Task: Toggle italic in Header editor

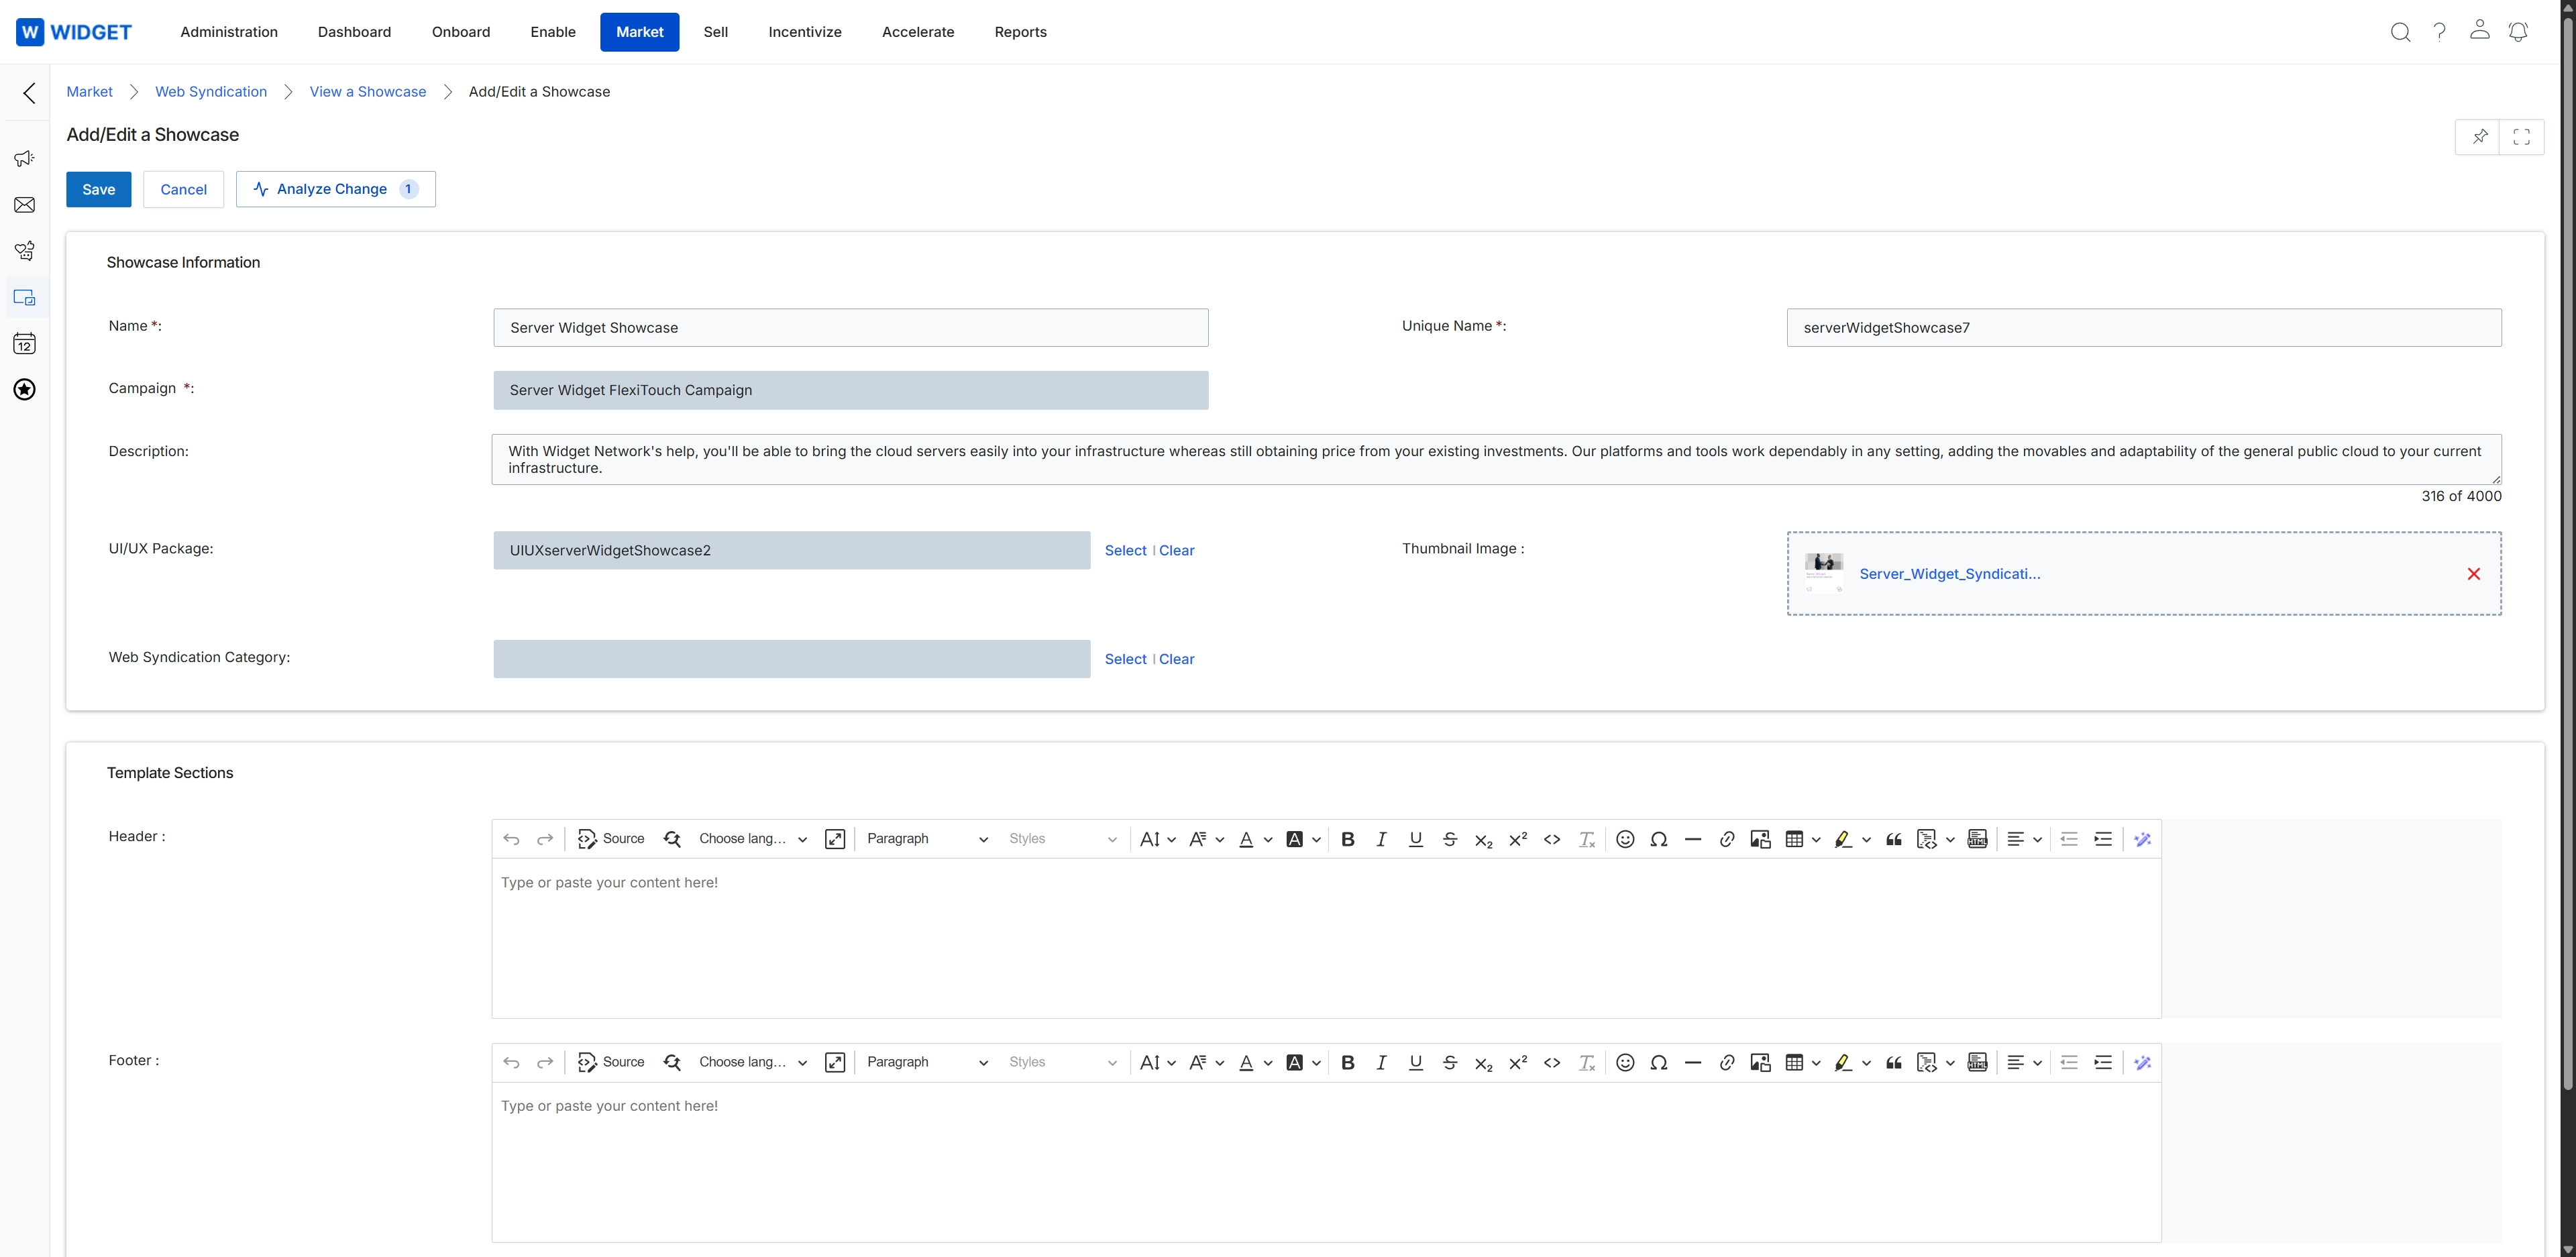Action: 1381,839
